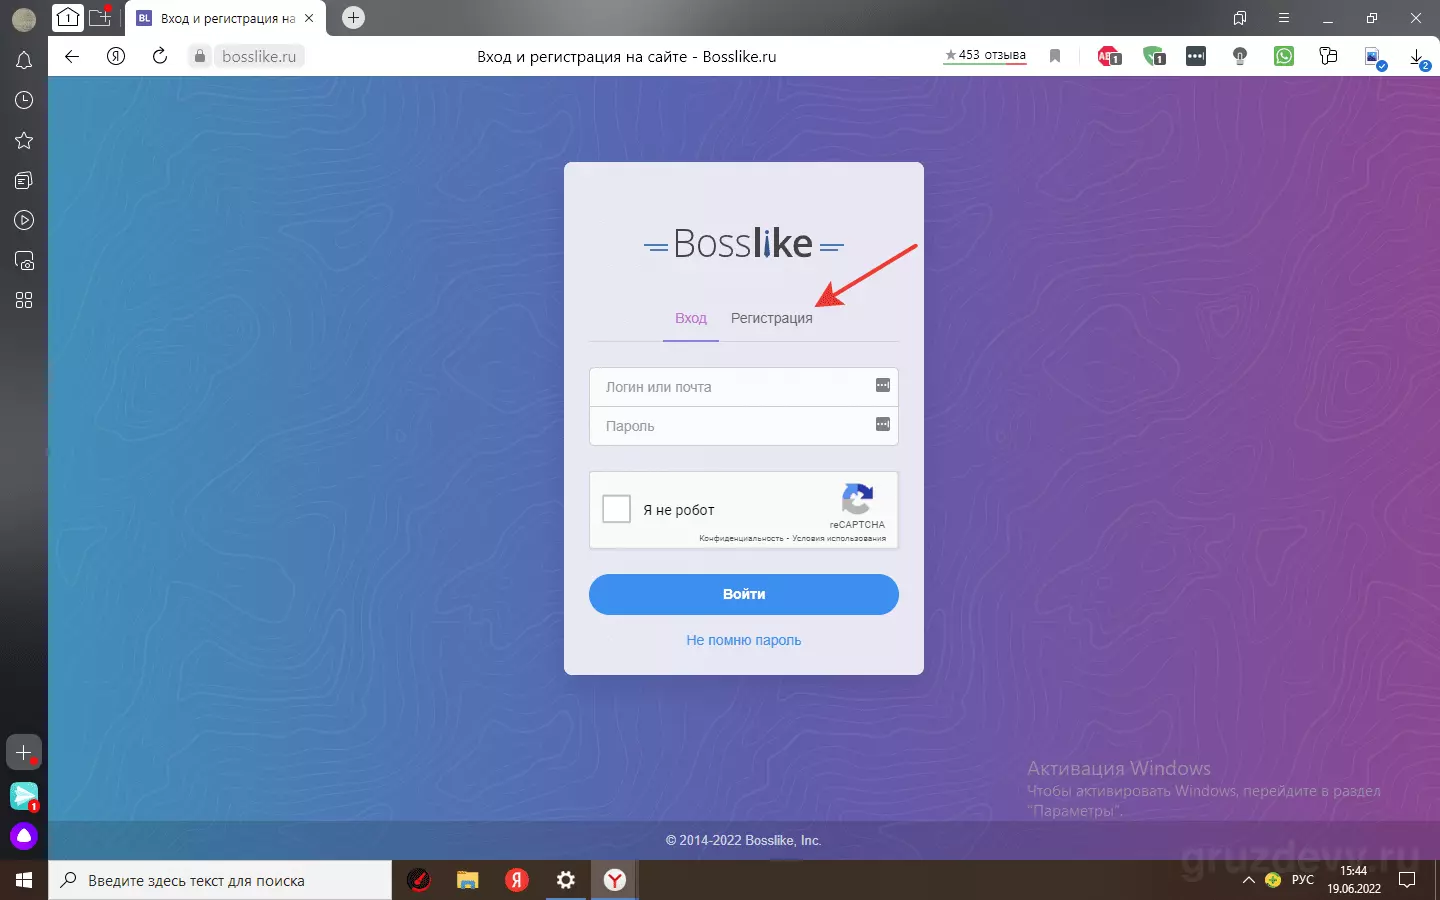
Task: Switch to the Вход tab
Action: pyautogui.click(x=691, y=318)
